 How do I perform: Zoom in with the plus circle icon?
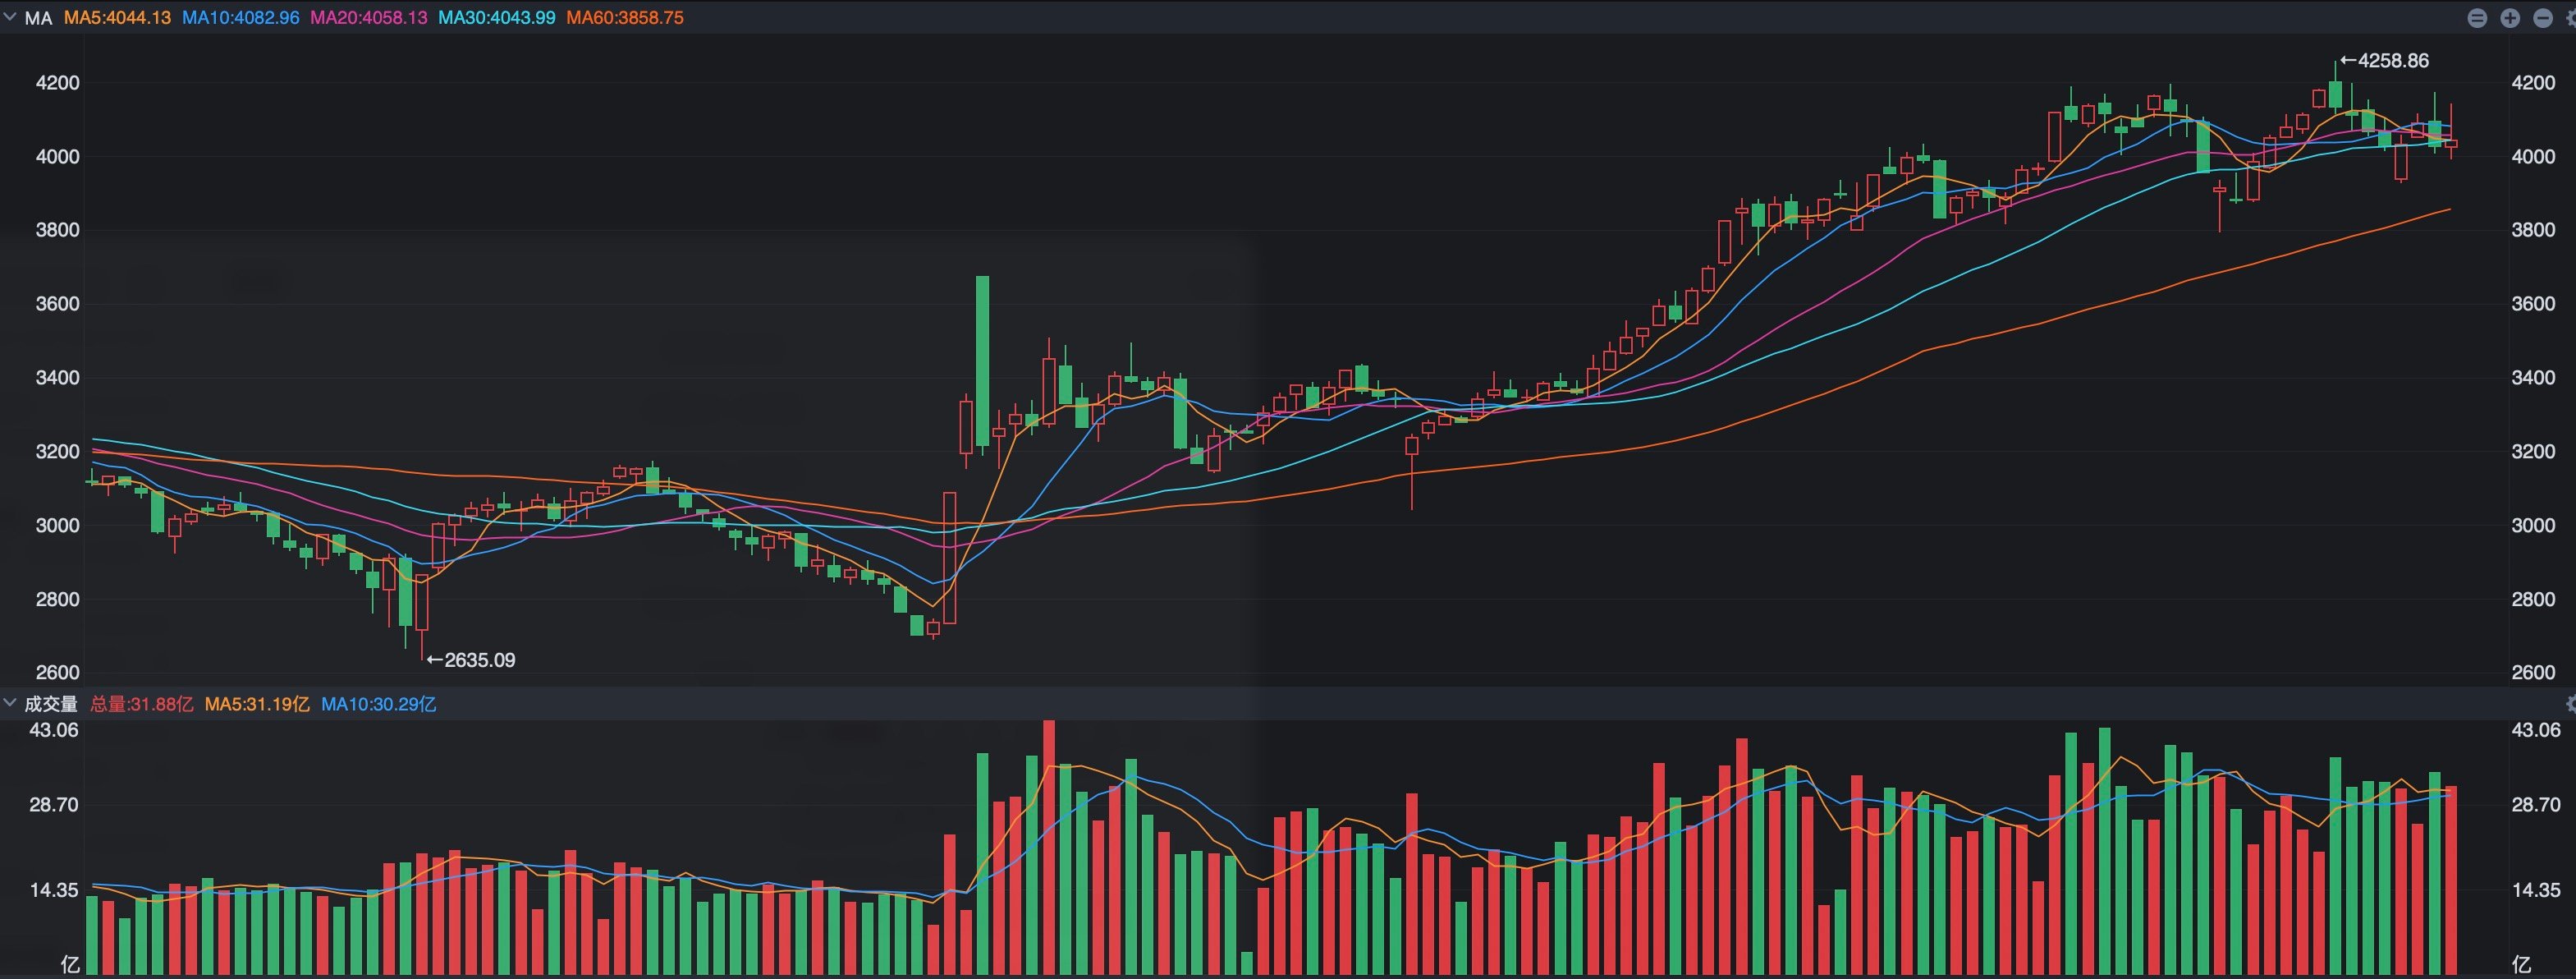click(x=2510, y=18)
